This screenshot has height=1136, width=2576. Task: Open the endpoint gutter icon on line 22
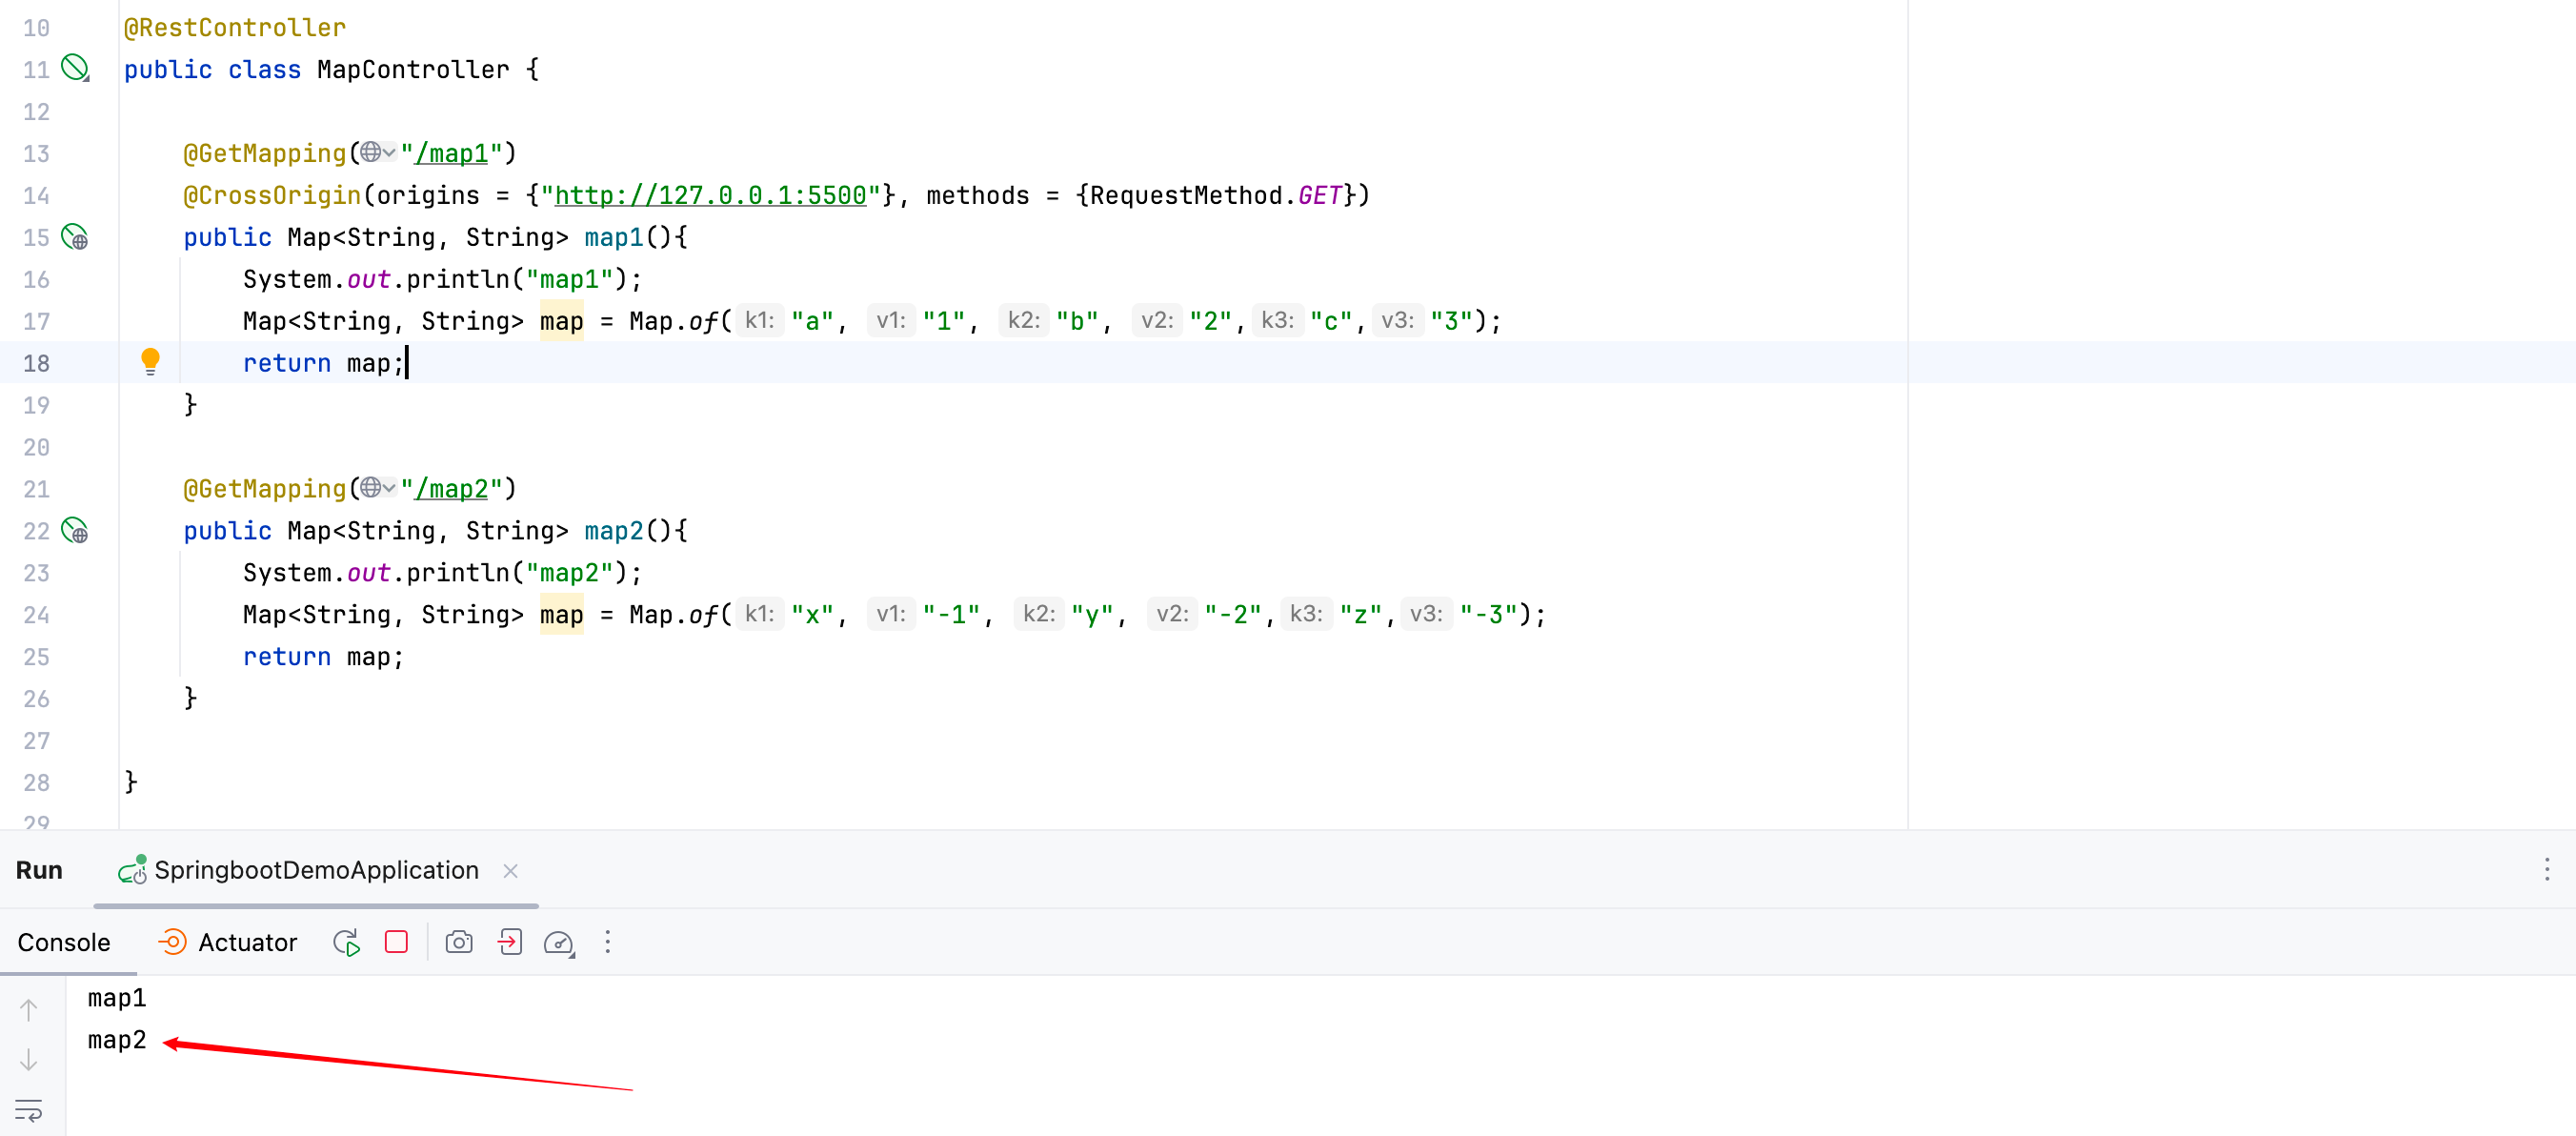(75, 531)
